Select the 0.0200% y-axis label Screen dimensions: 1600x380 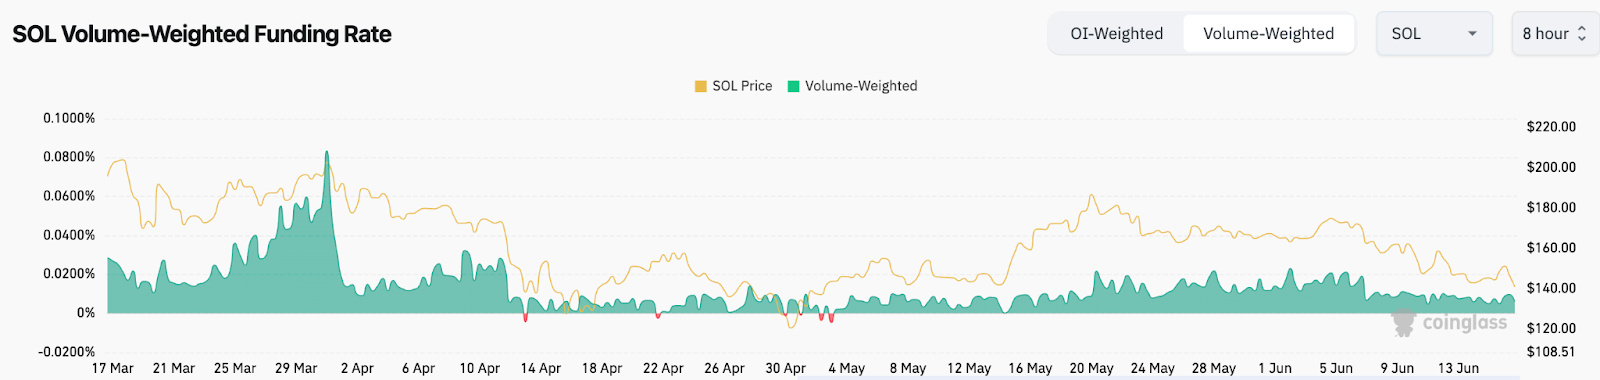point(69,274)
